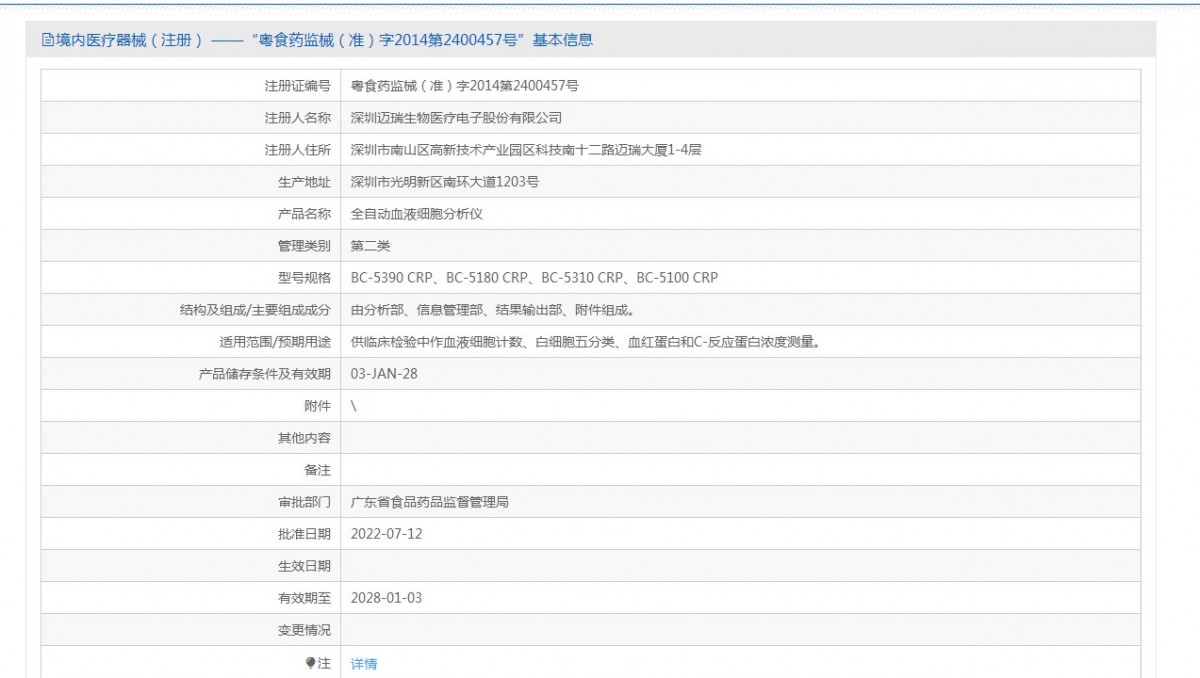The width and height of the screenshot is (1200, 678).
Task: Click the 产品名称 label
Action: point(304,214)
